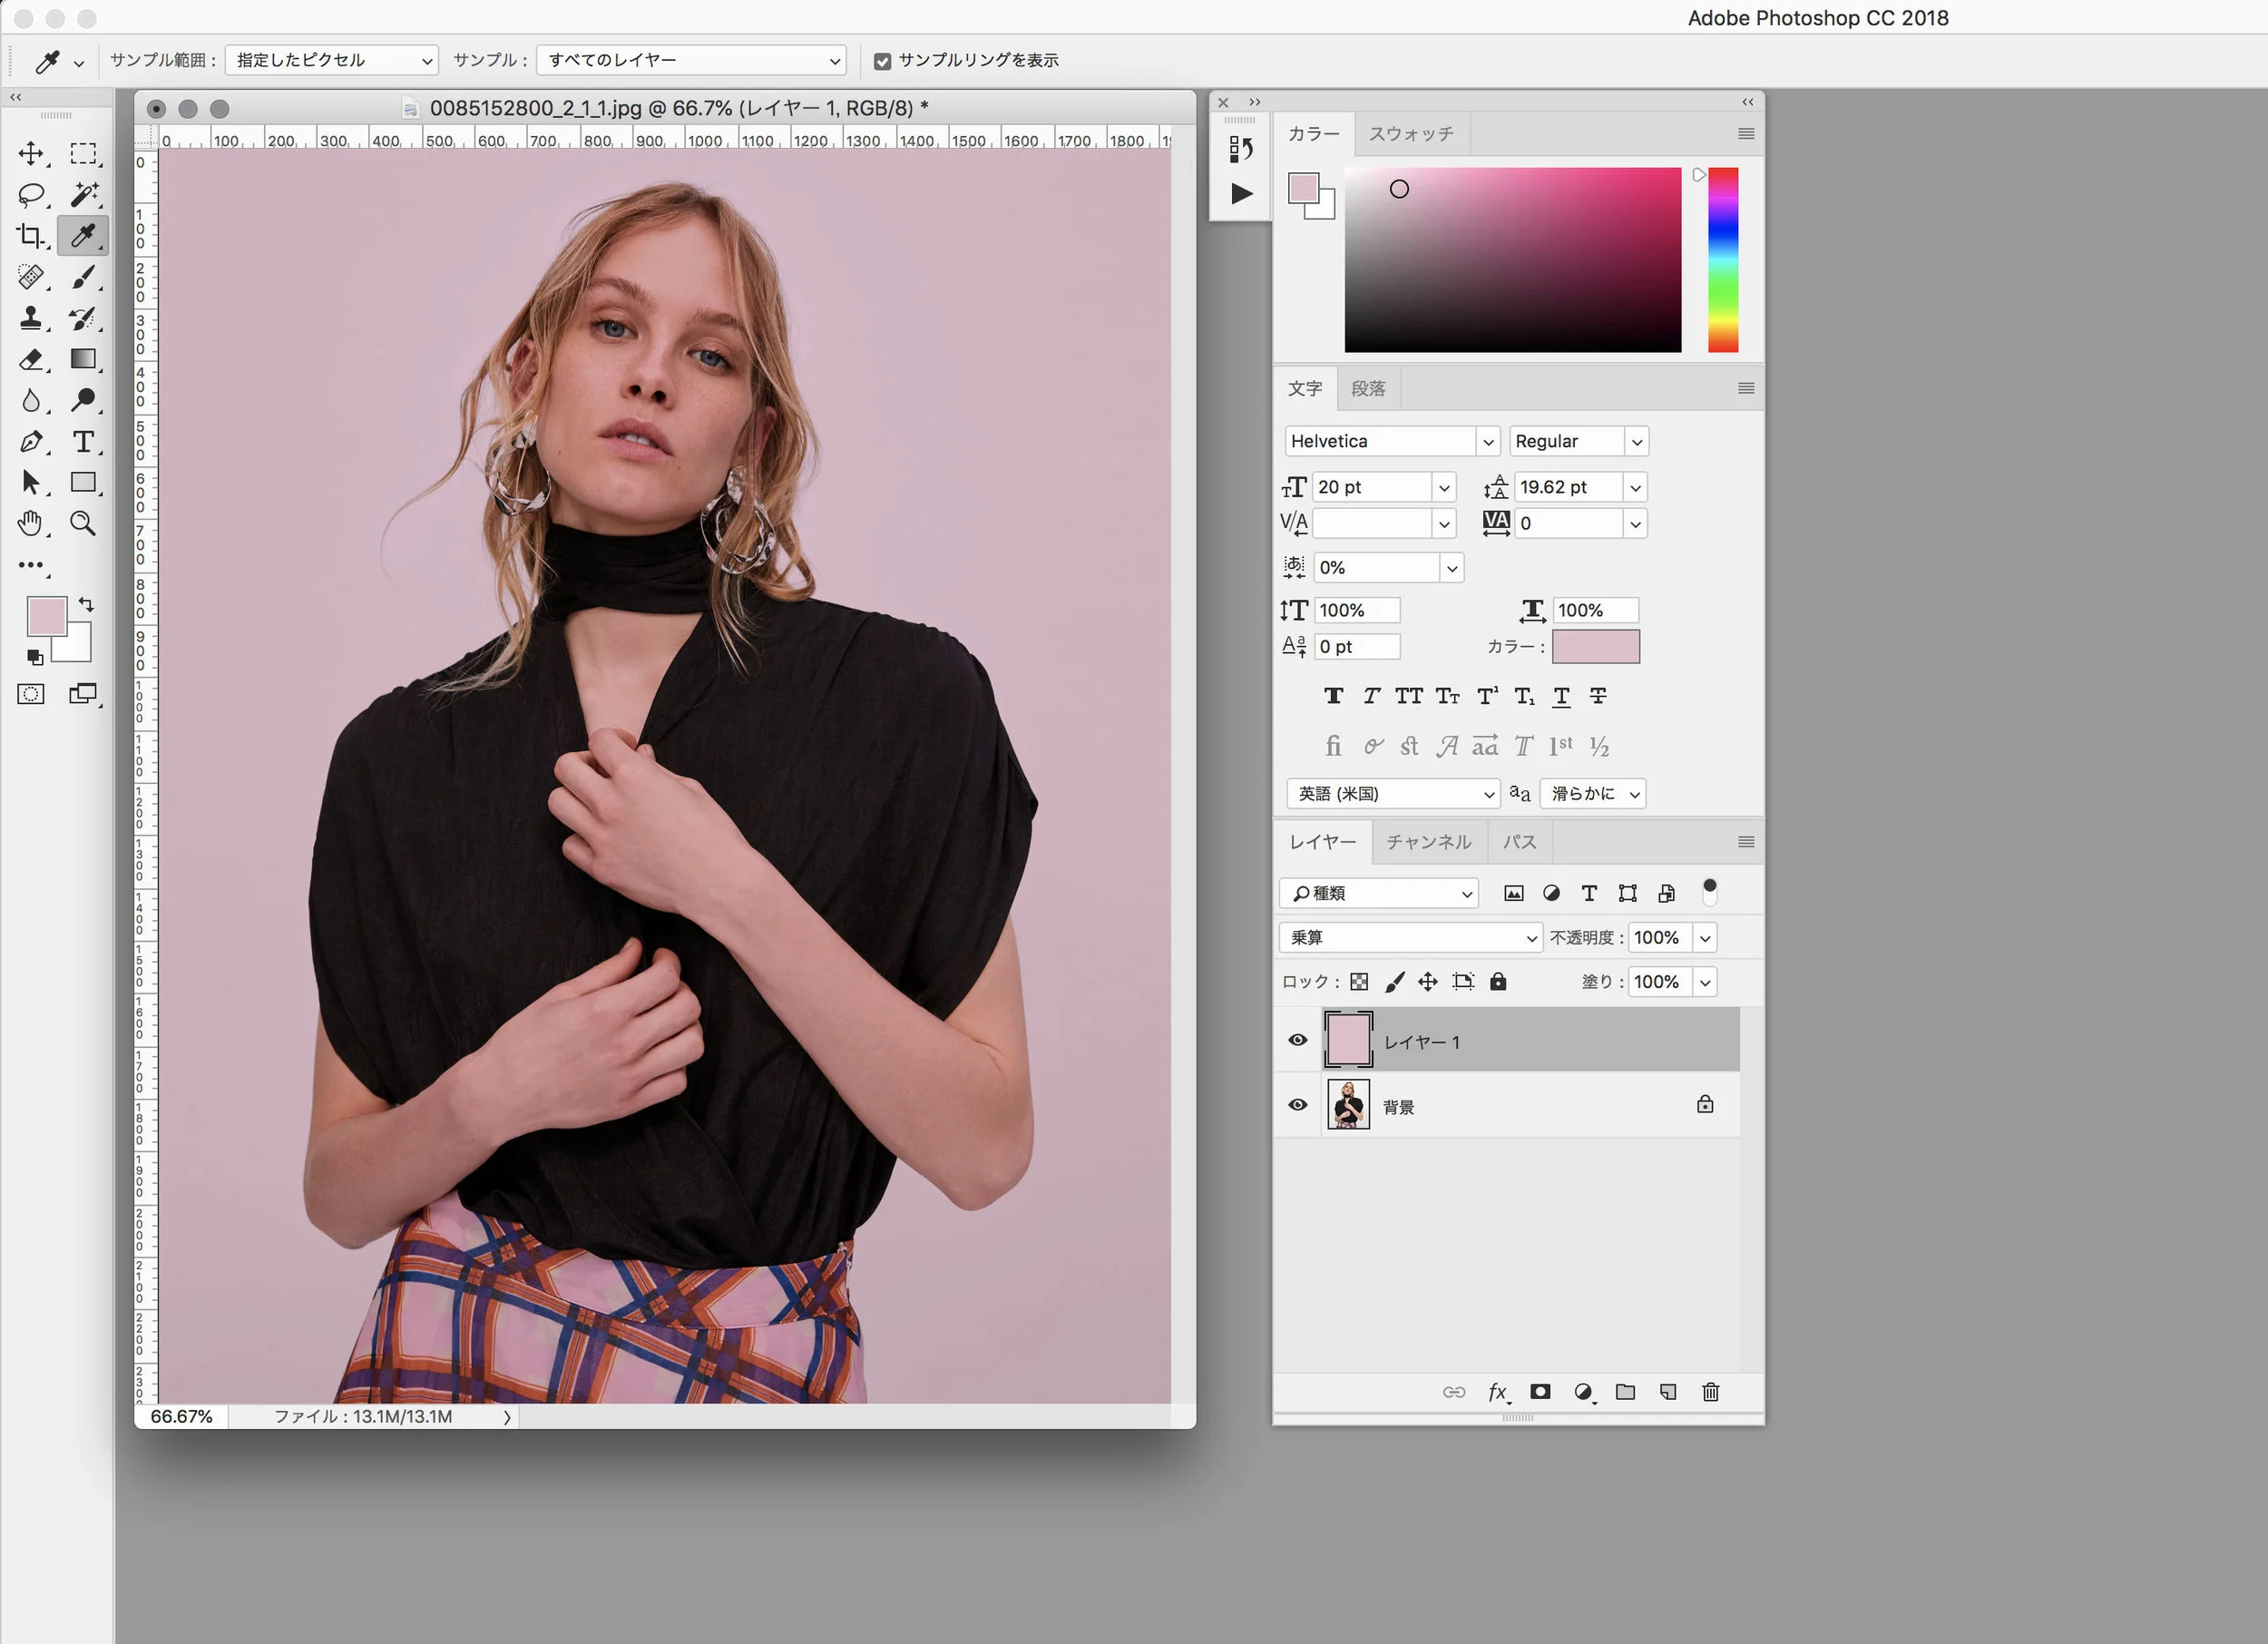
Task: Lock all layer attributes
Action: click(x=1497, y=982)
